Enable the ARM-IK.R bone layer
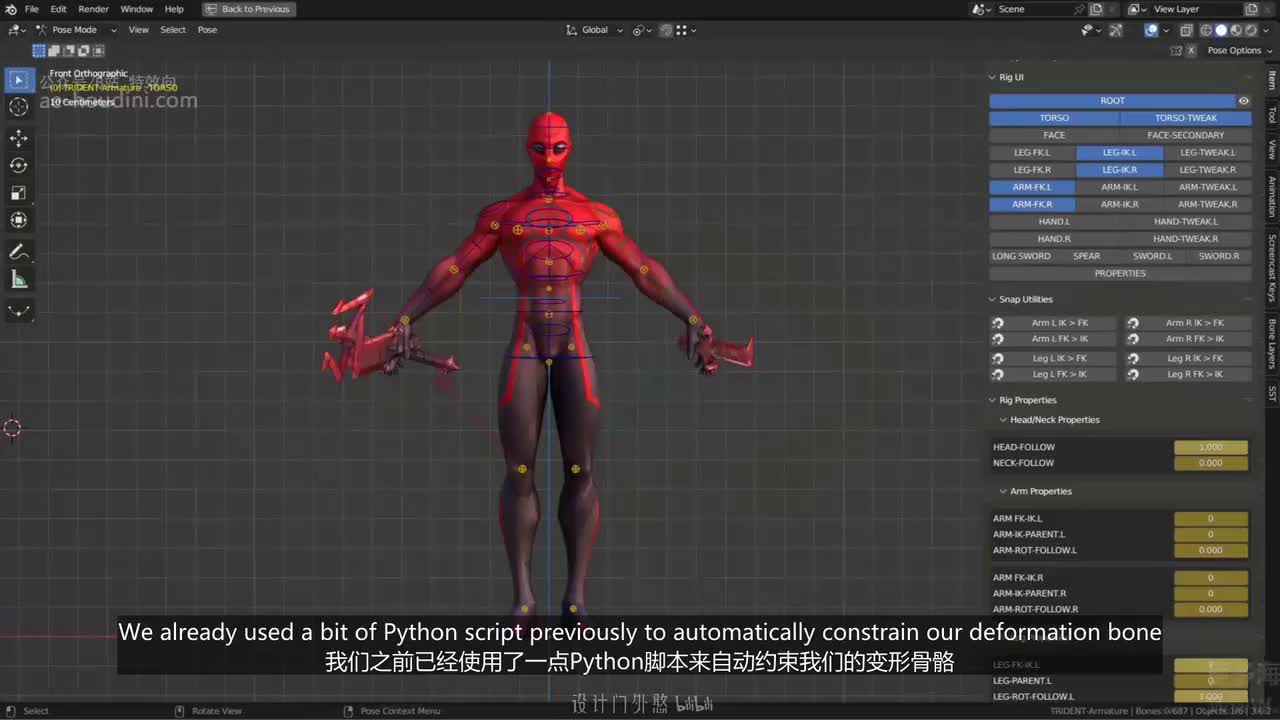 (x=1120, y=204)
